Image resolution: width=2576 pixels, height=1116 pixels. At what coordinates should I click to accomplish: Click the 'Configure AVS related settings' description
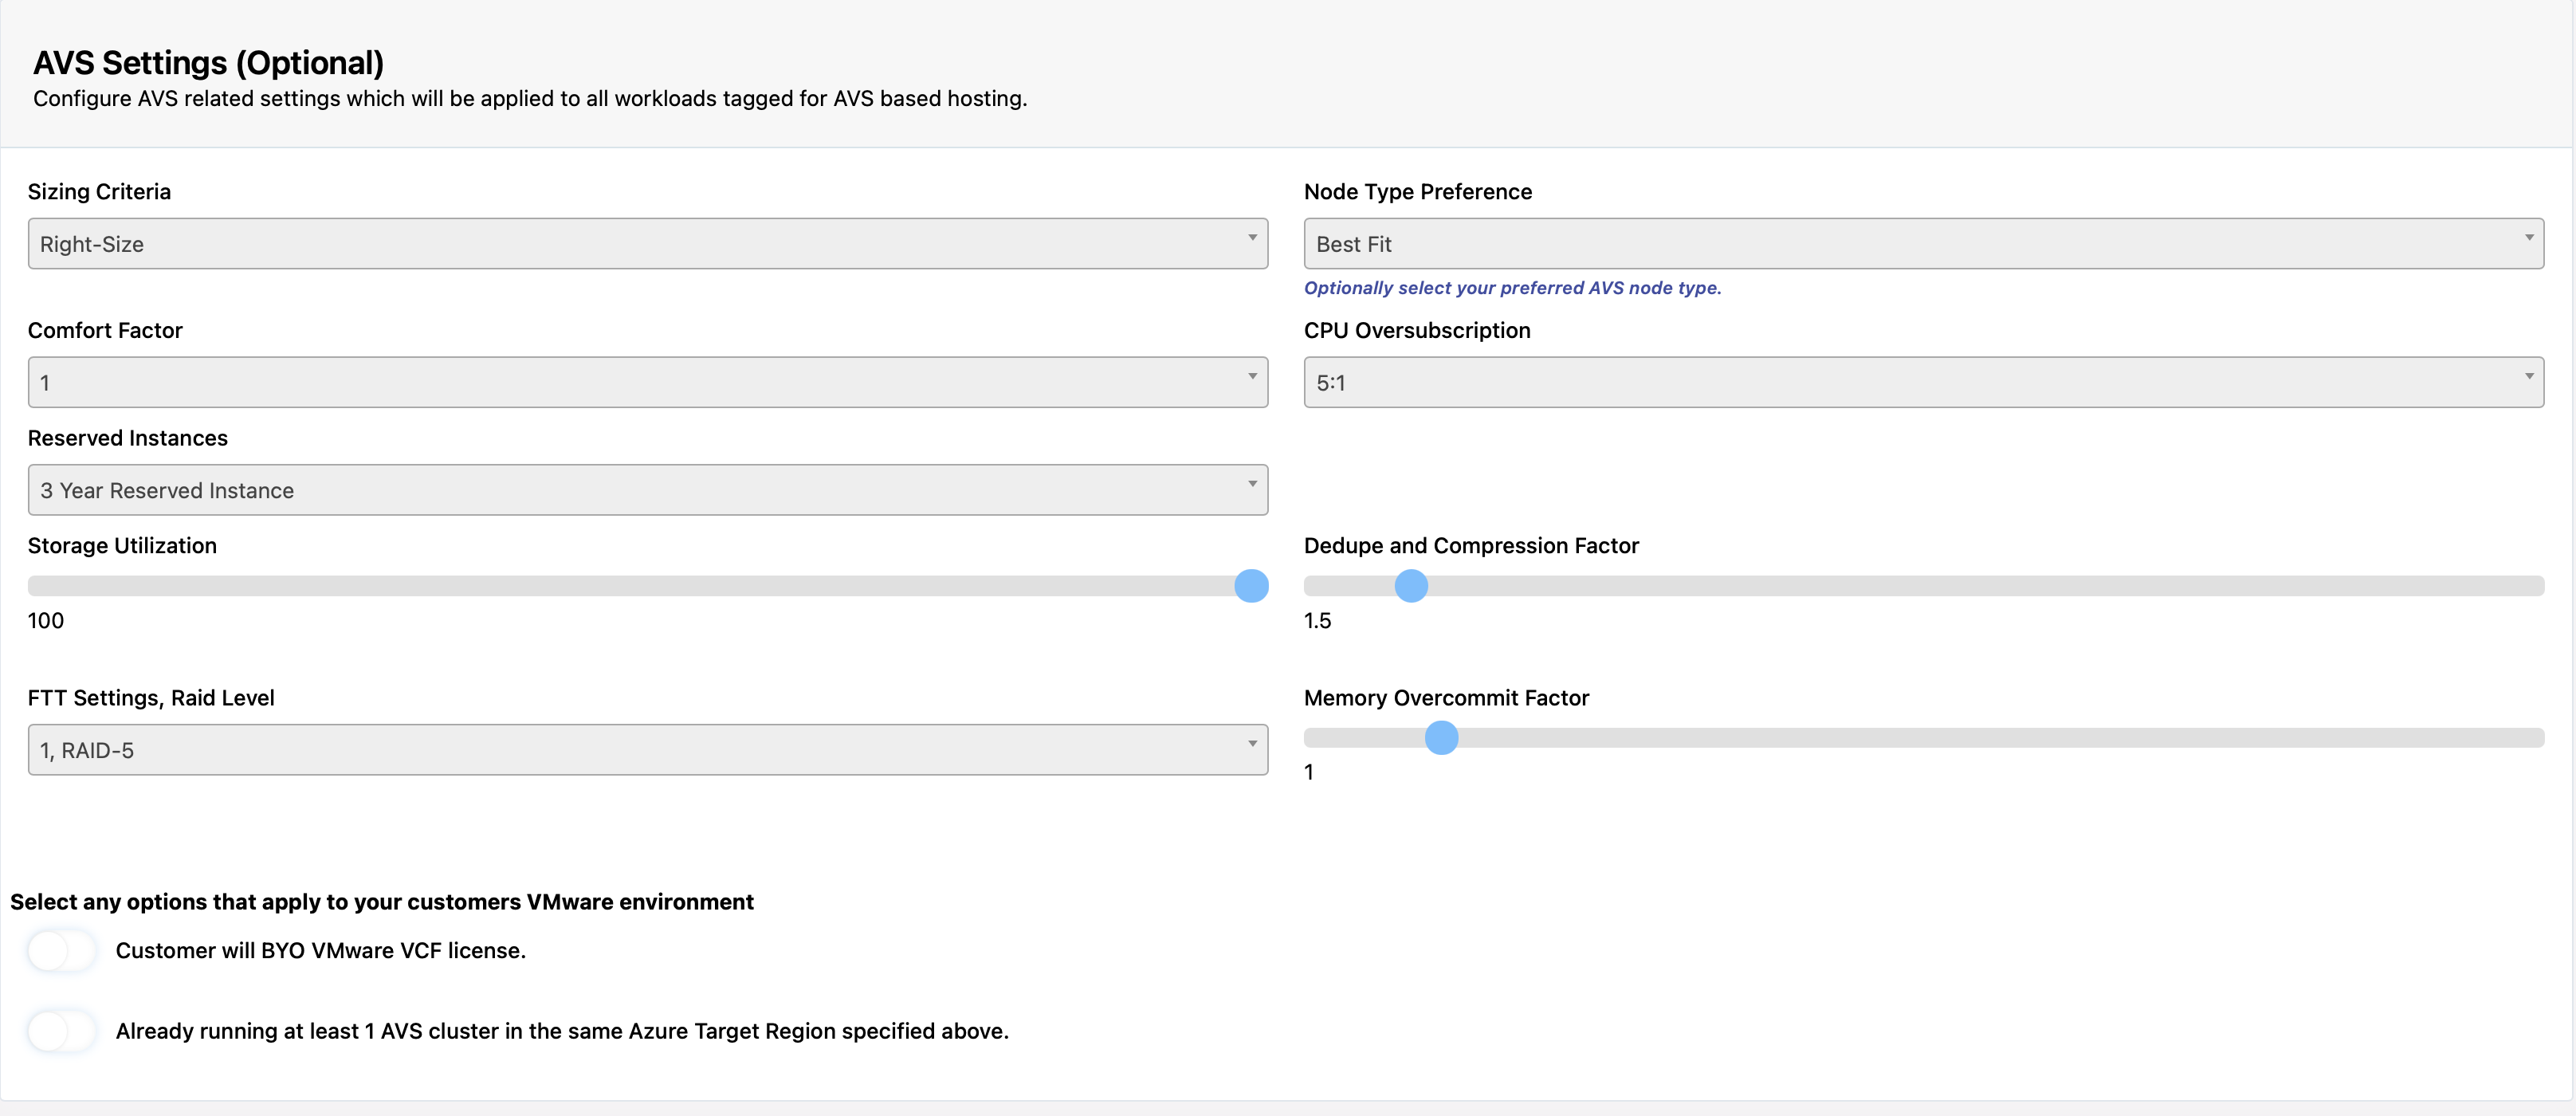pyautogui.click(x=530, y=99)
